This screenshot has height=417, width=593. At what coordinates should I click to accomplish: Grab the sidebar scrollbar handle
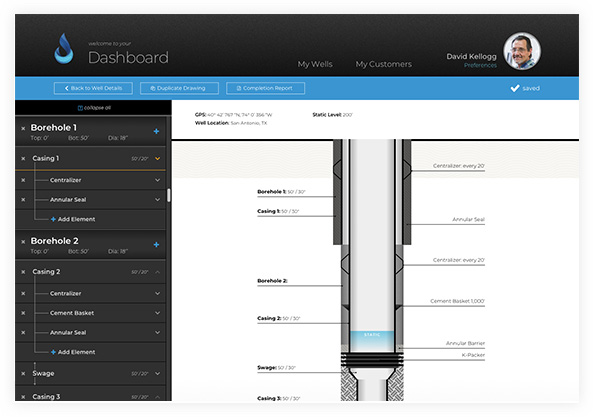(x=169, y=195)
